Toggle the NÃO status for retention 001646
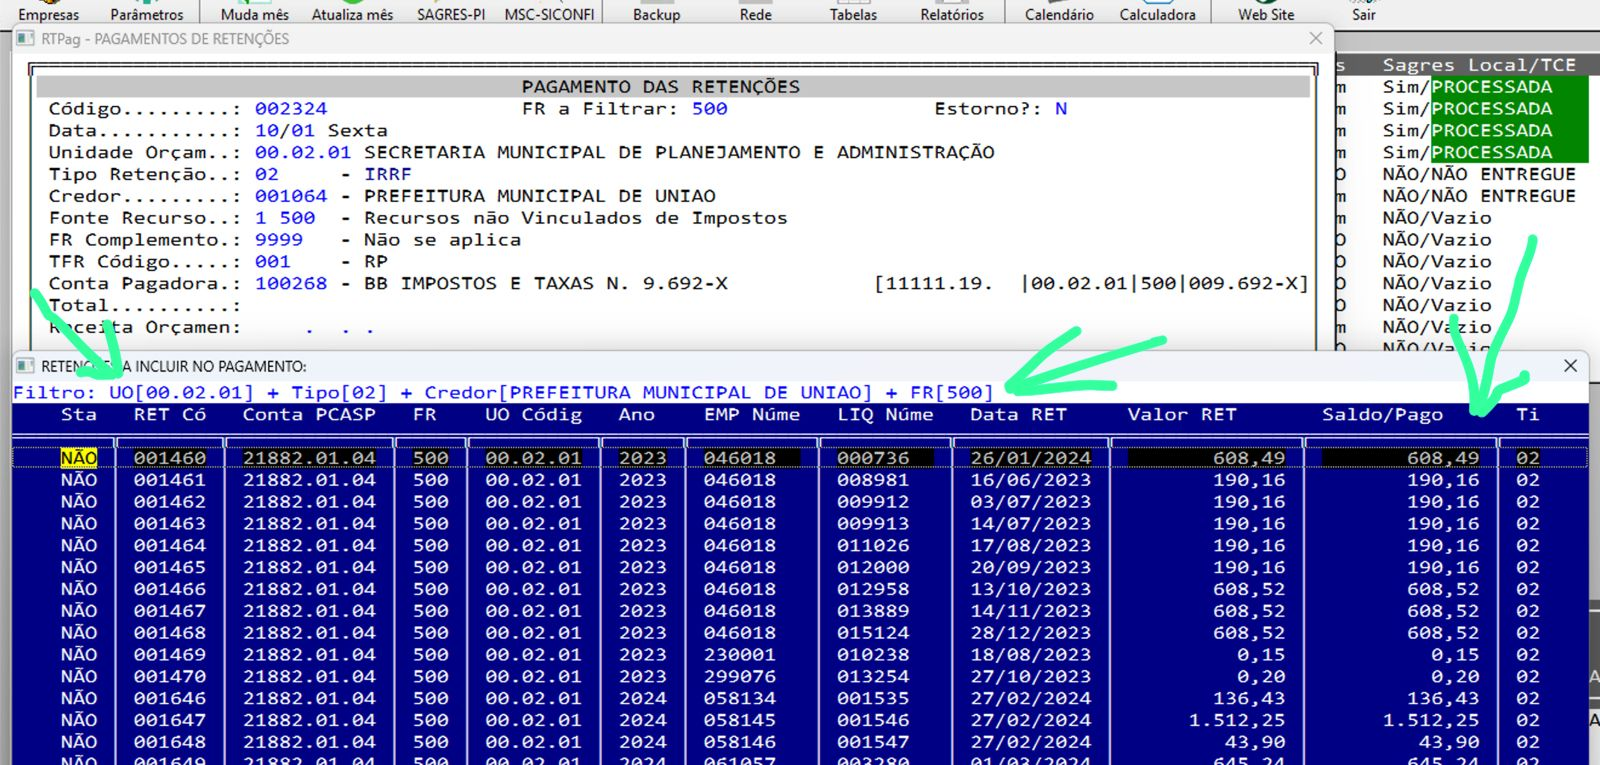 point(79,698)
